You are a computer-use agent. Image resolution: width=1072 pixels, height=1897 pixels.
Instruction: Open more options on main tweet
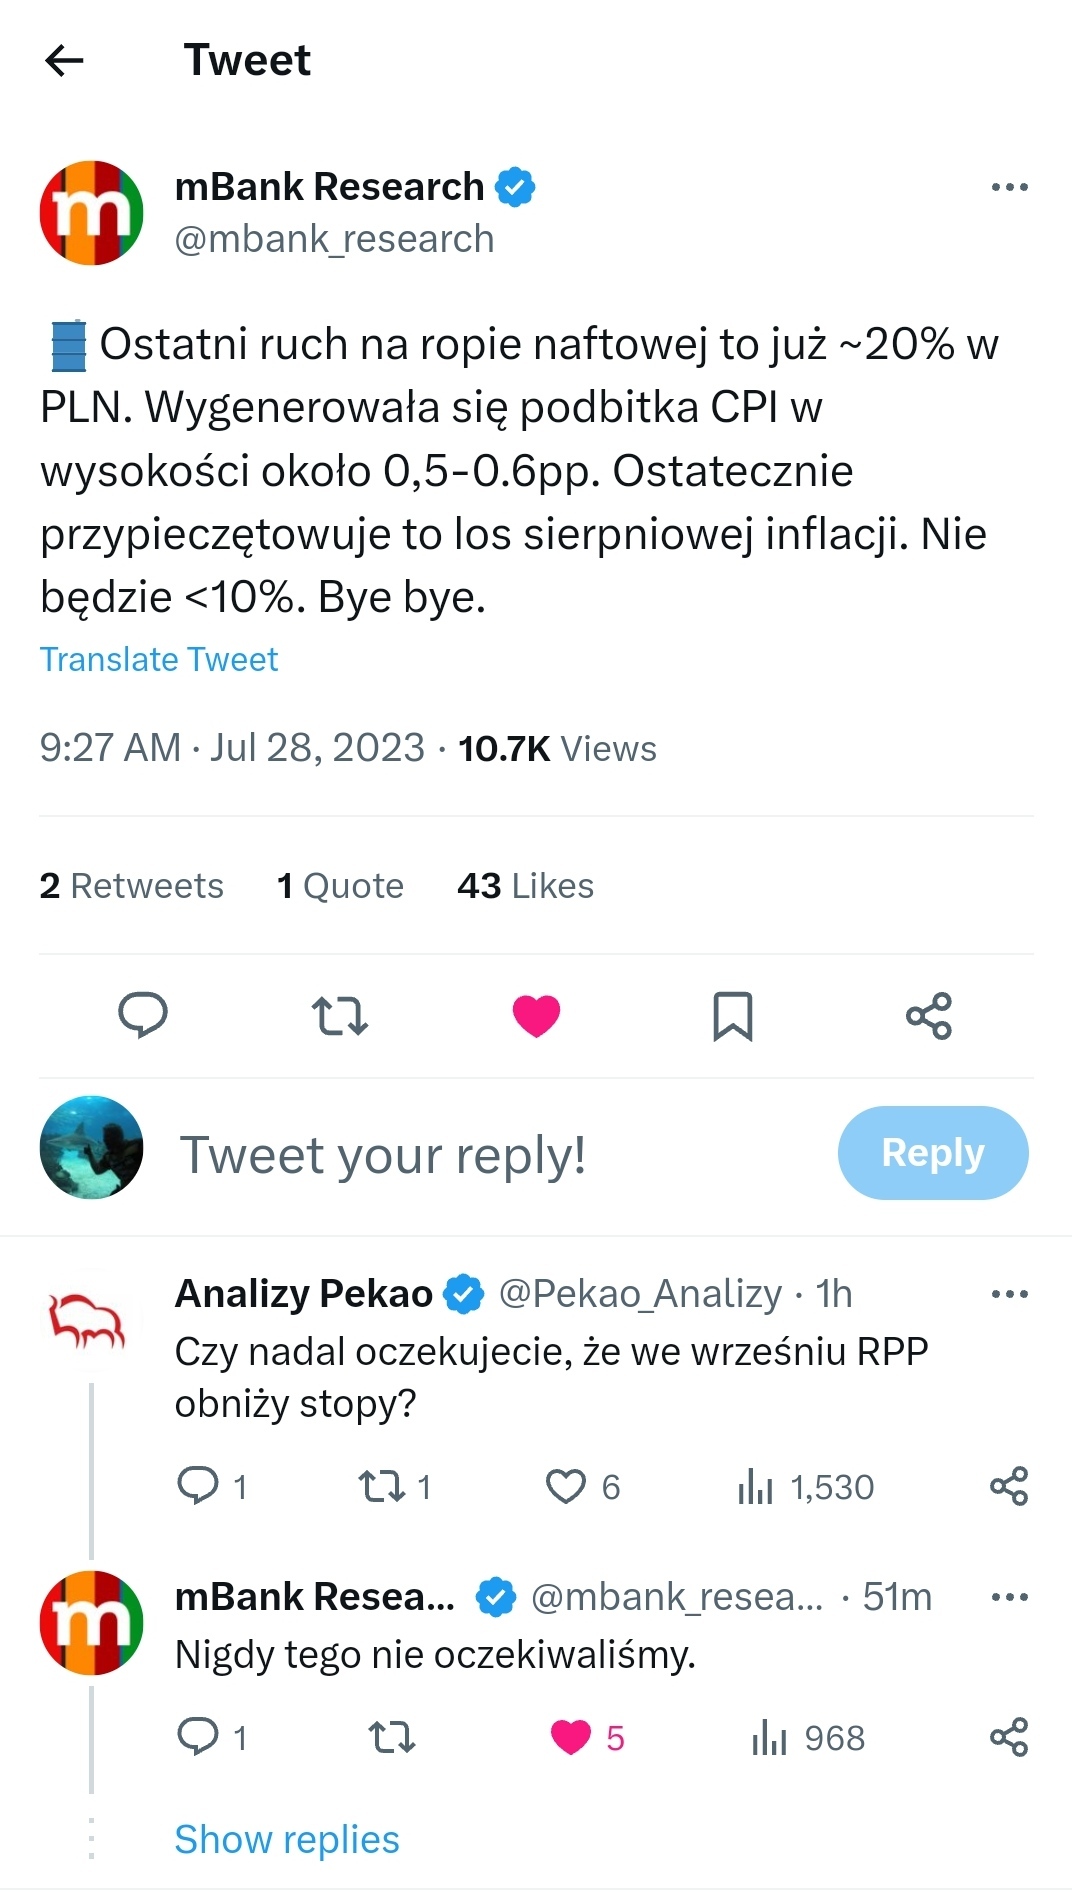[x=1009, y=187]
